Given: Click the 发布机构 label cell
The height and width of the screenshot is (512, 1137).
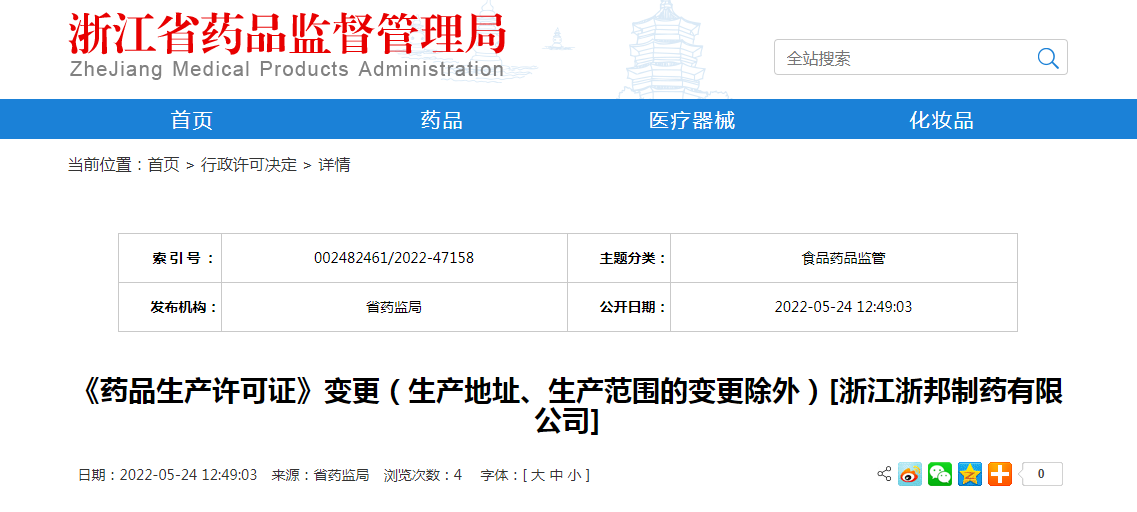Looking at the screenshot, I should click(170, 307).
